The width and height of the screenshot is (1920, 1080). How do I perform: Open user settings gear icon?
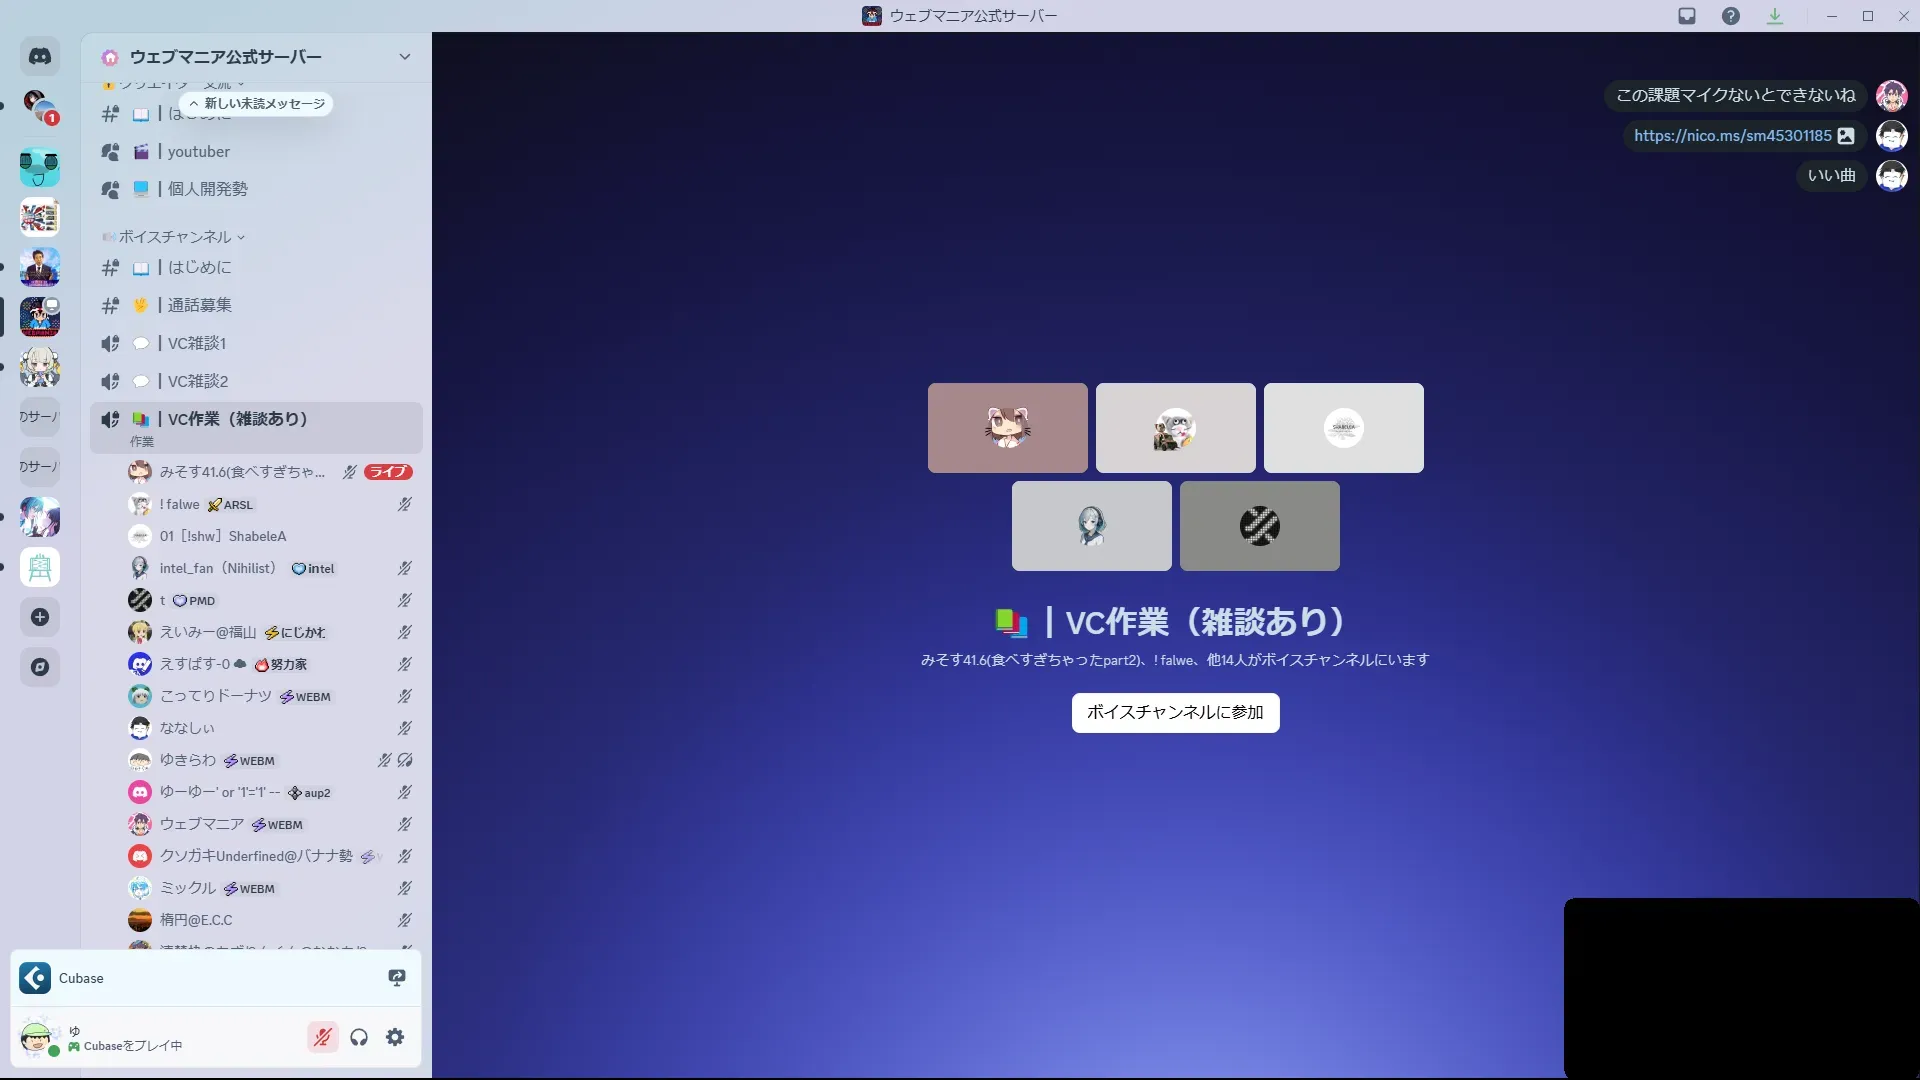[x=395, y=1037]
